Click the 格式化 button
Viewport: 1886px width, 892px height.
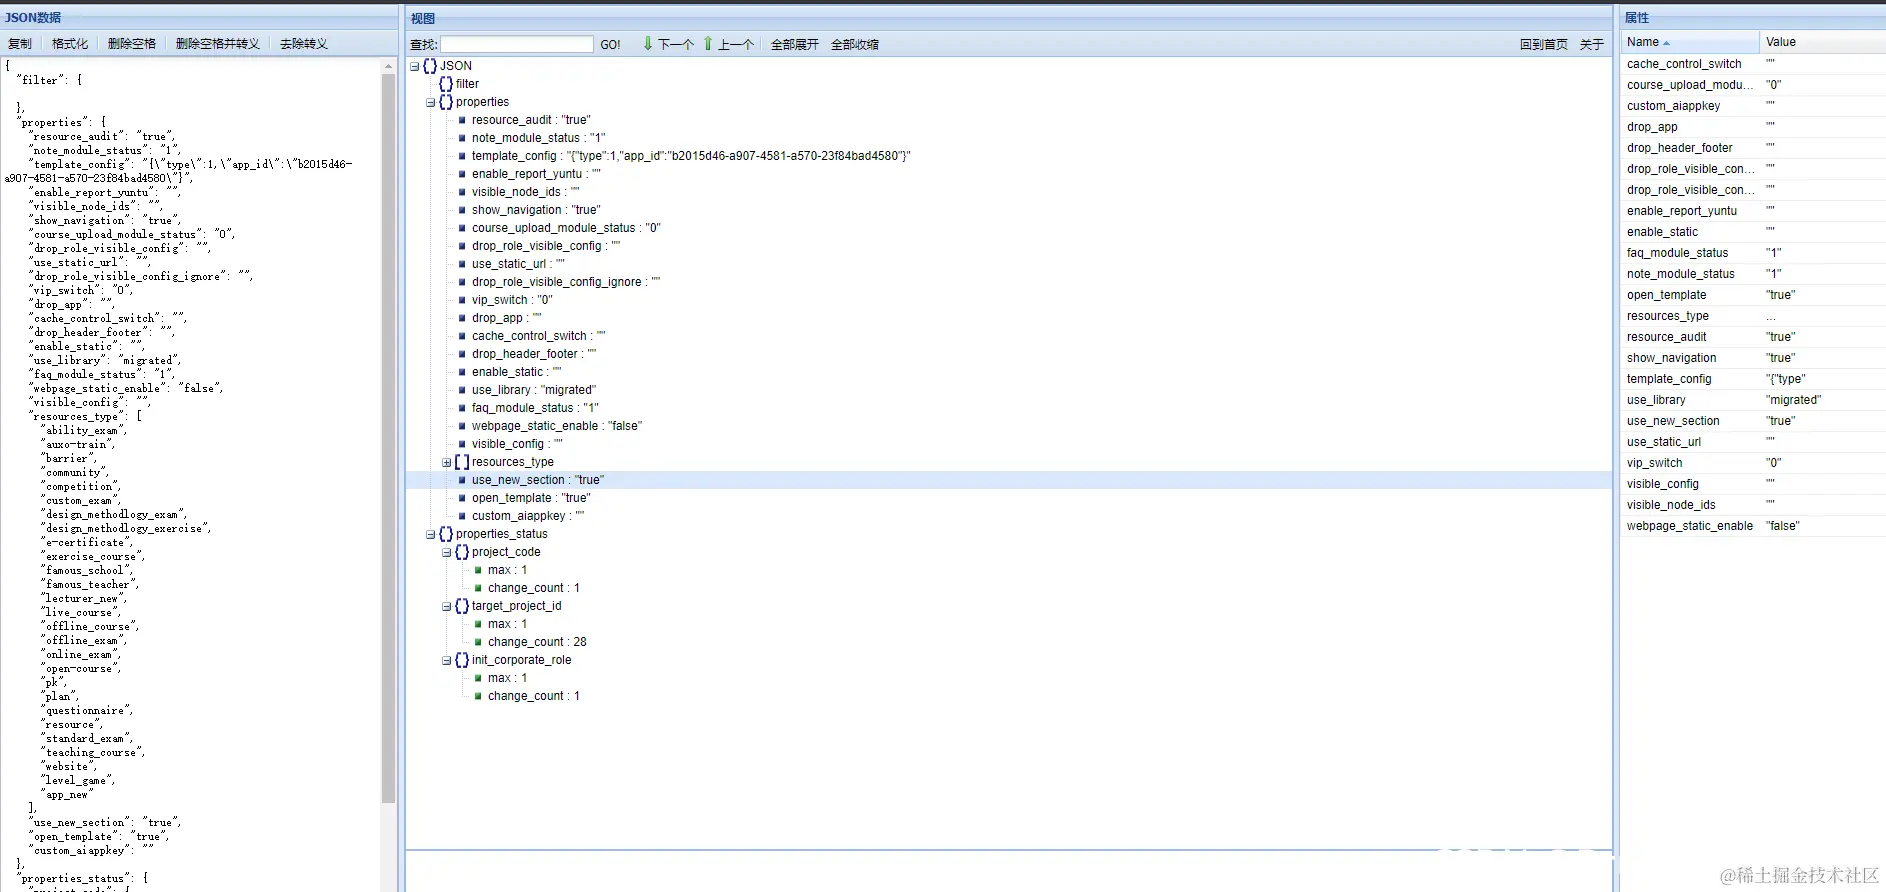(70, 44)
